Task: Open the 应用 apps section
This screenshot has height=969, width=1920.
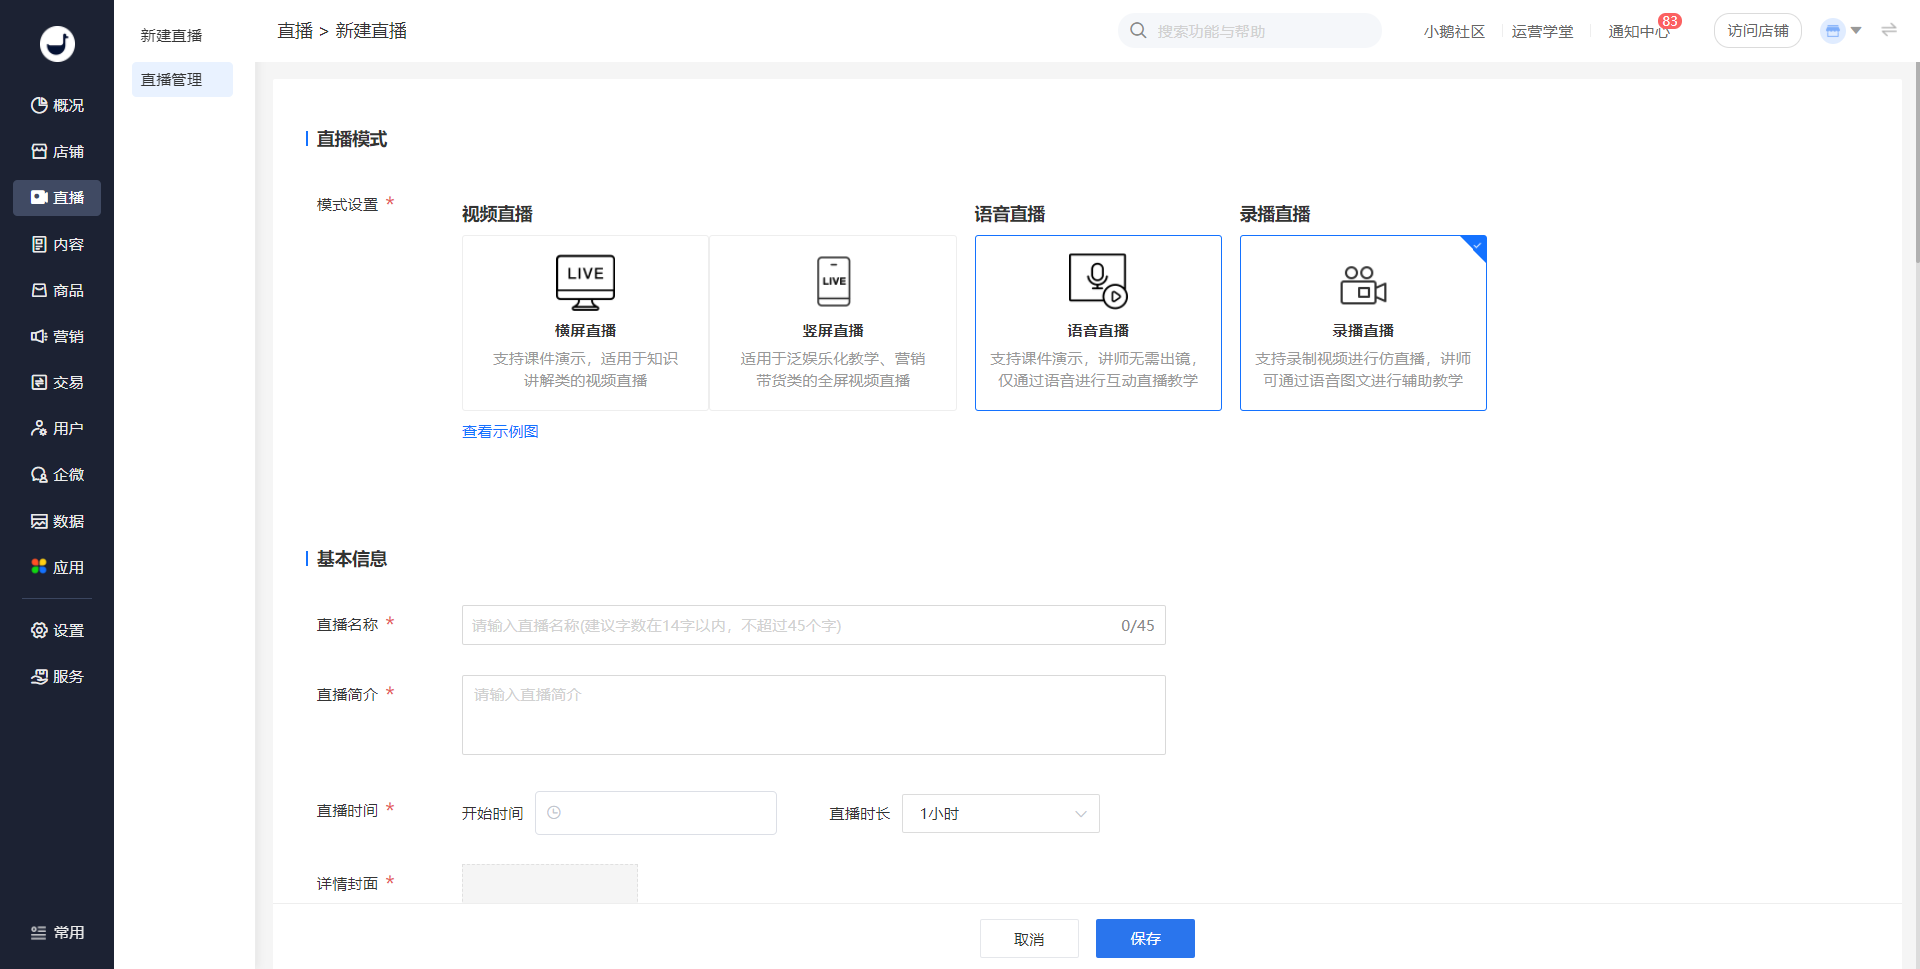Action: [57, 567]
